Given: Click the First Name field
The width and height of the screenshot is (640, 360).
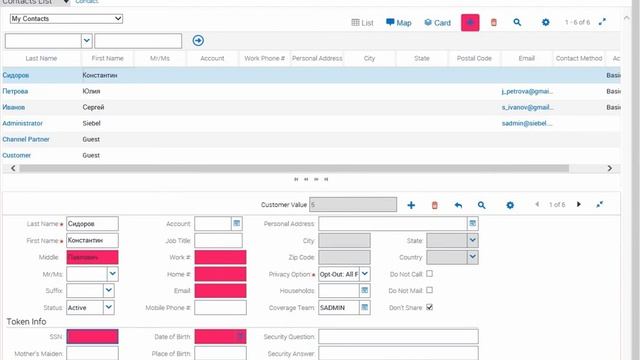Looking at the screenshot, I should 92,240.
